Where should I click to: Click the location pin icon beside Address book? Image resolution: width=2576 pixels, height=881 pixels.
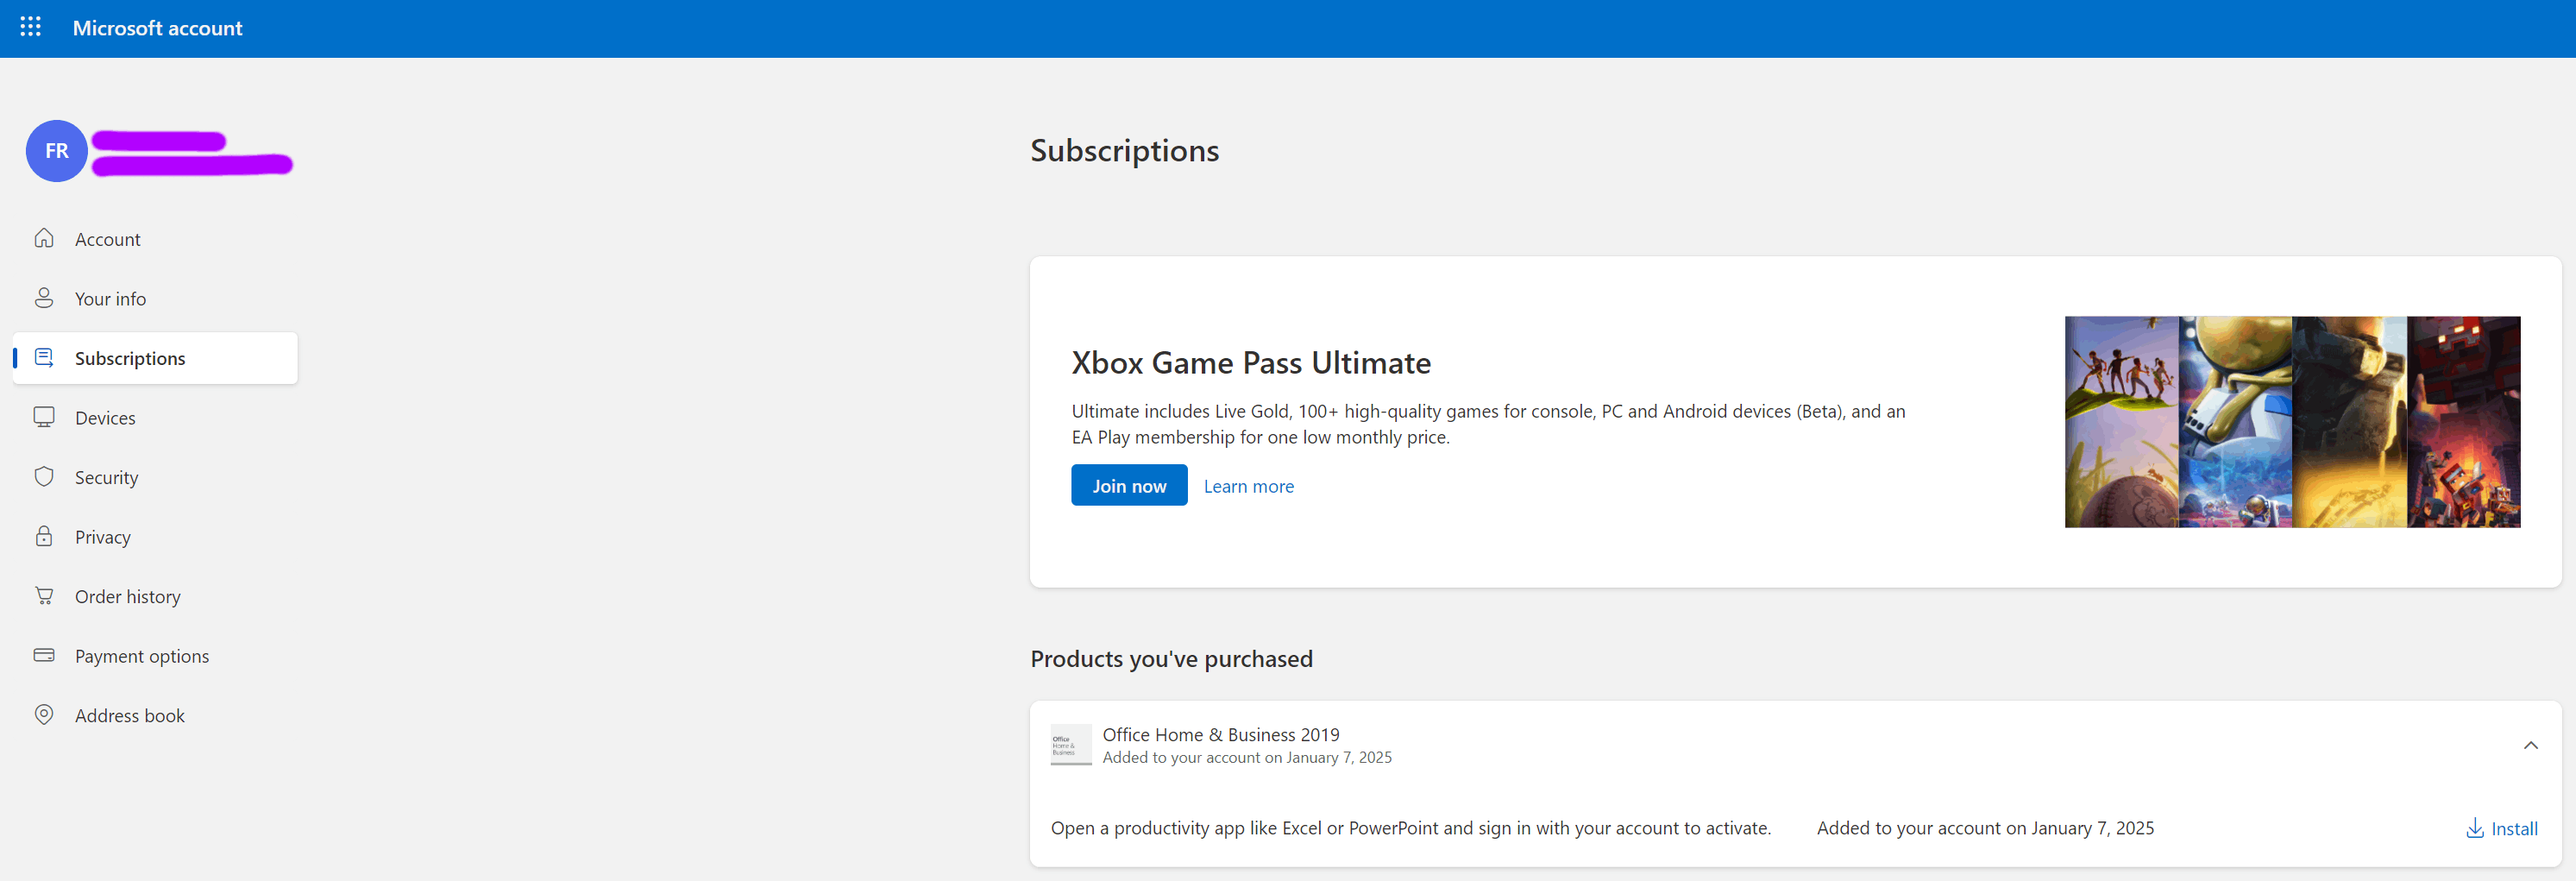44,715
